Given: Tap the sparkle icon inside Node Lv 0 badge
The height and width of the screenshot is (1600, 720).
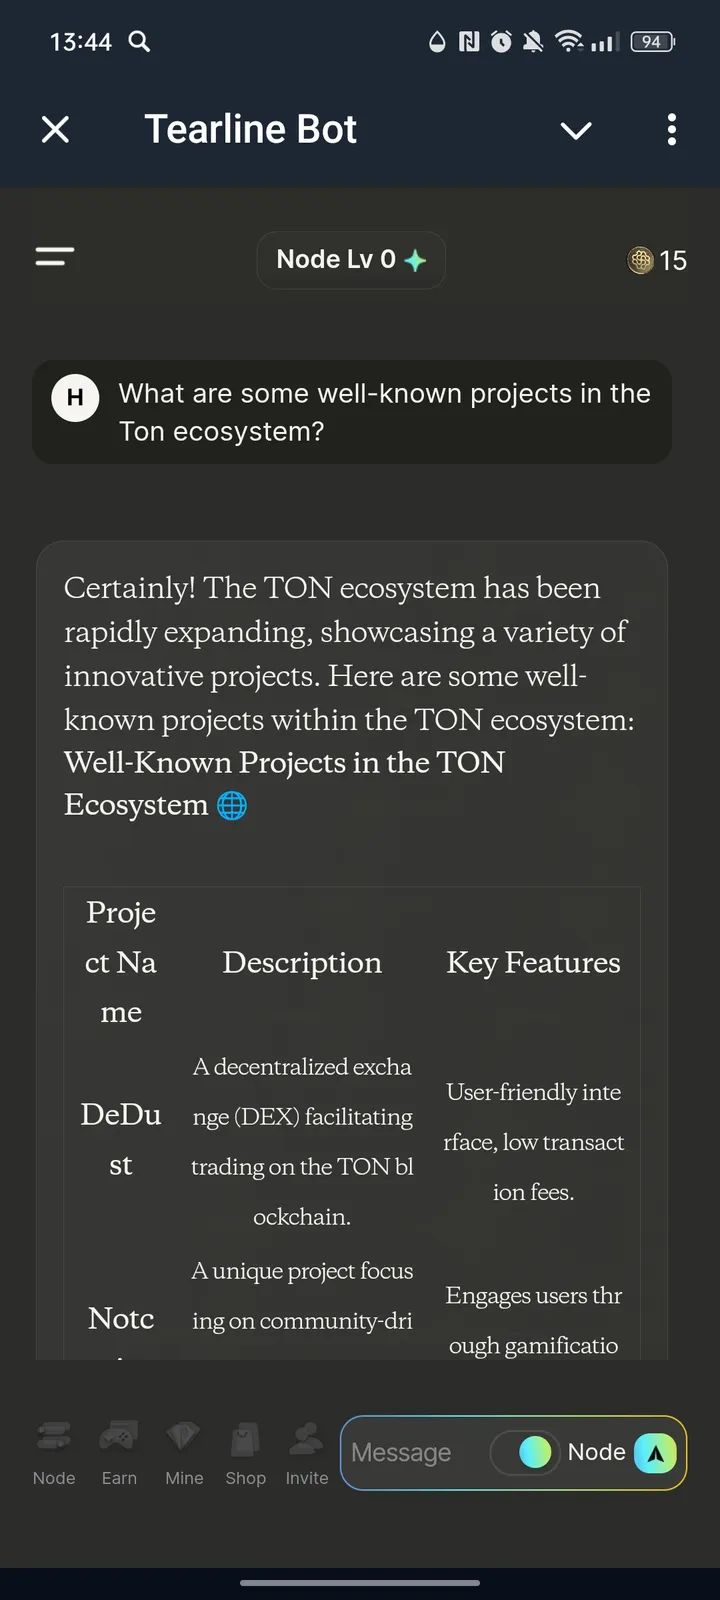Looking at the screenshot, I should click(x=416, y=259).
